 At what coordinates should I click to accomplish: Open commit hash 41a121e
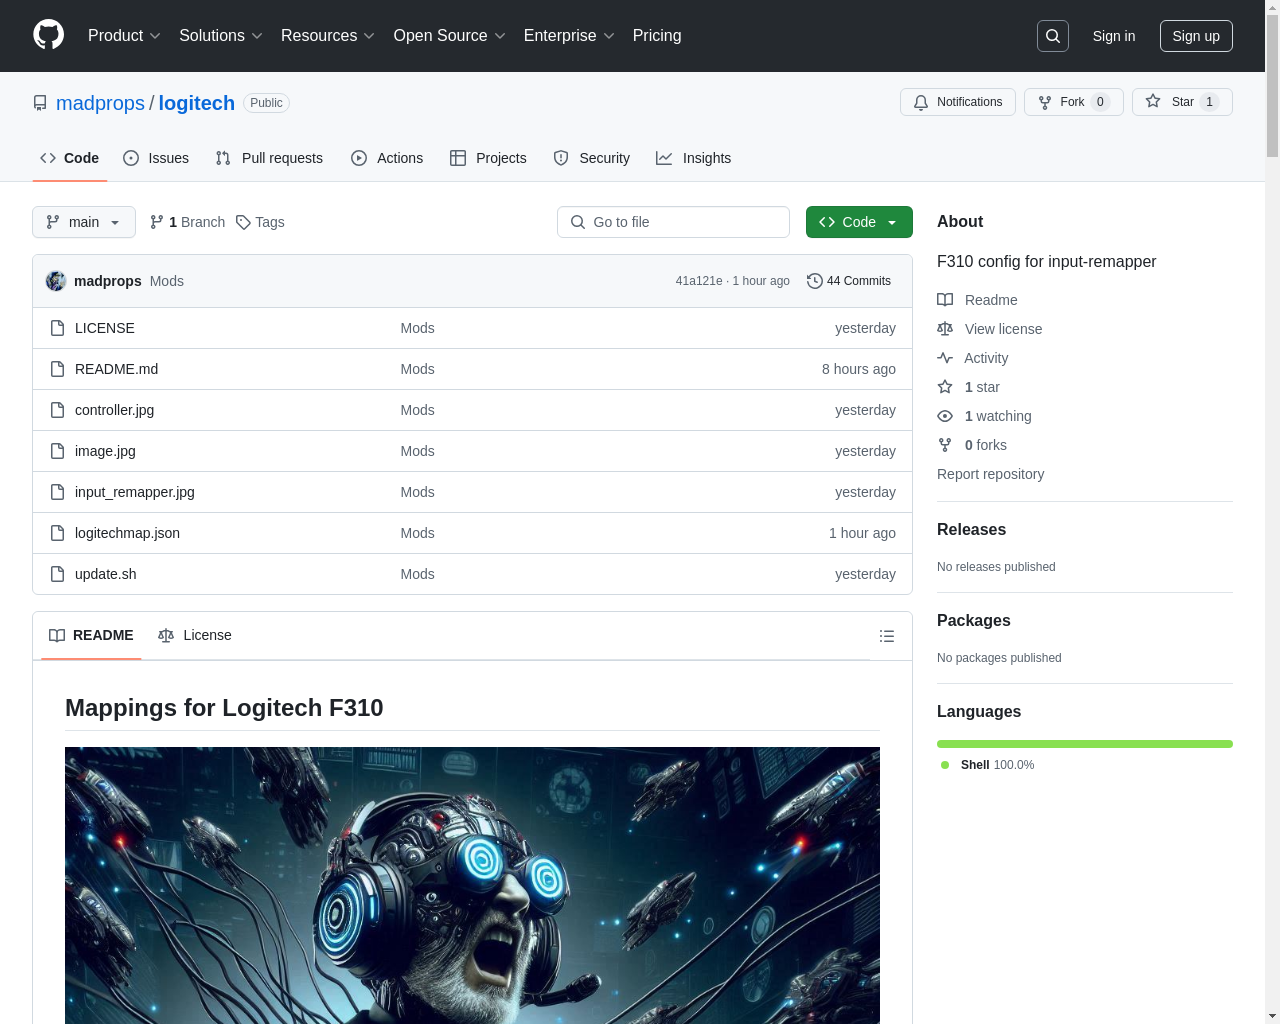click(x=699, y=281)
